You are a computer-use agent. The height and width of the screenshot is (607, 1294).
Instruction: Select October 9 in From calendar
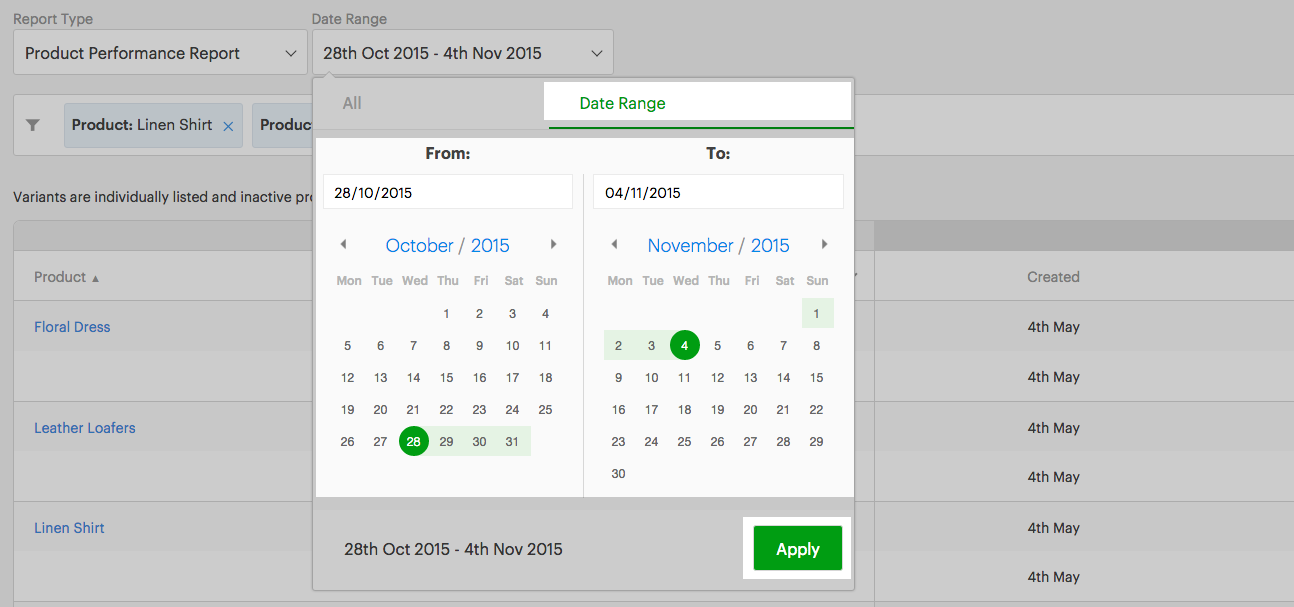coord(480,346)
